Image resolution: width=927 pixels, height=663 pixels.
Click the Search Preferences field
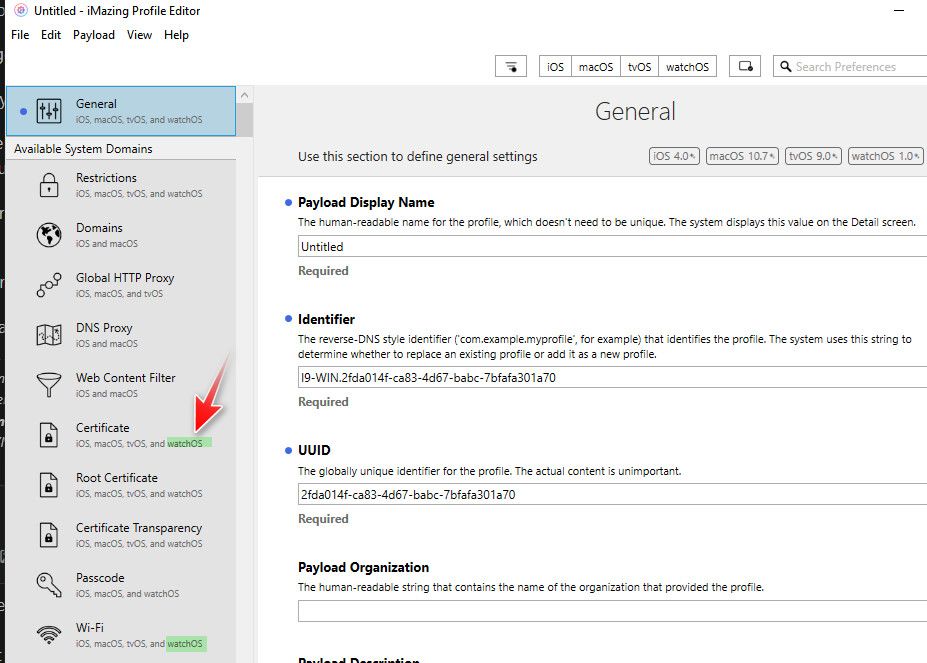click(855, 67)
